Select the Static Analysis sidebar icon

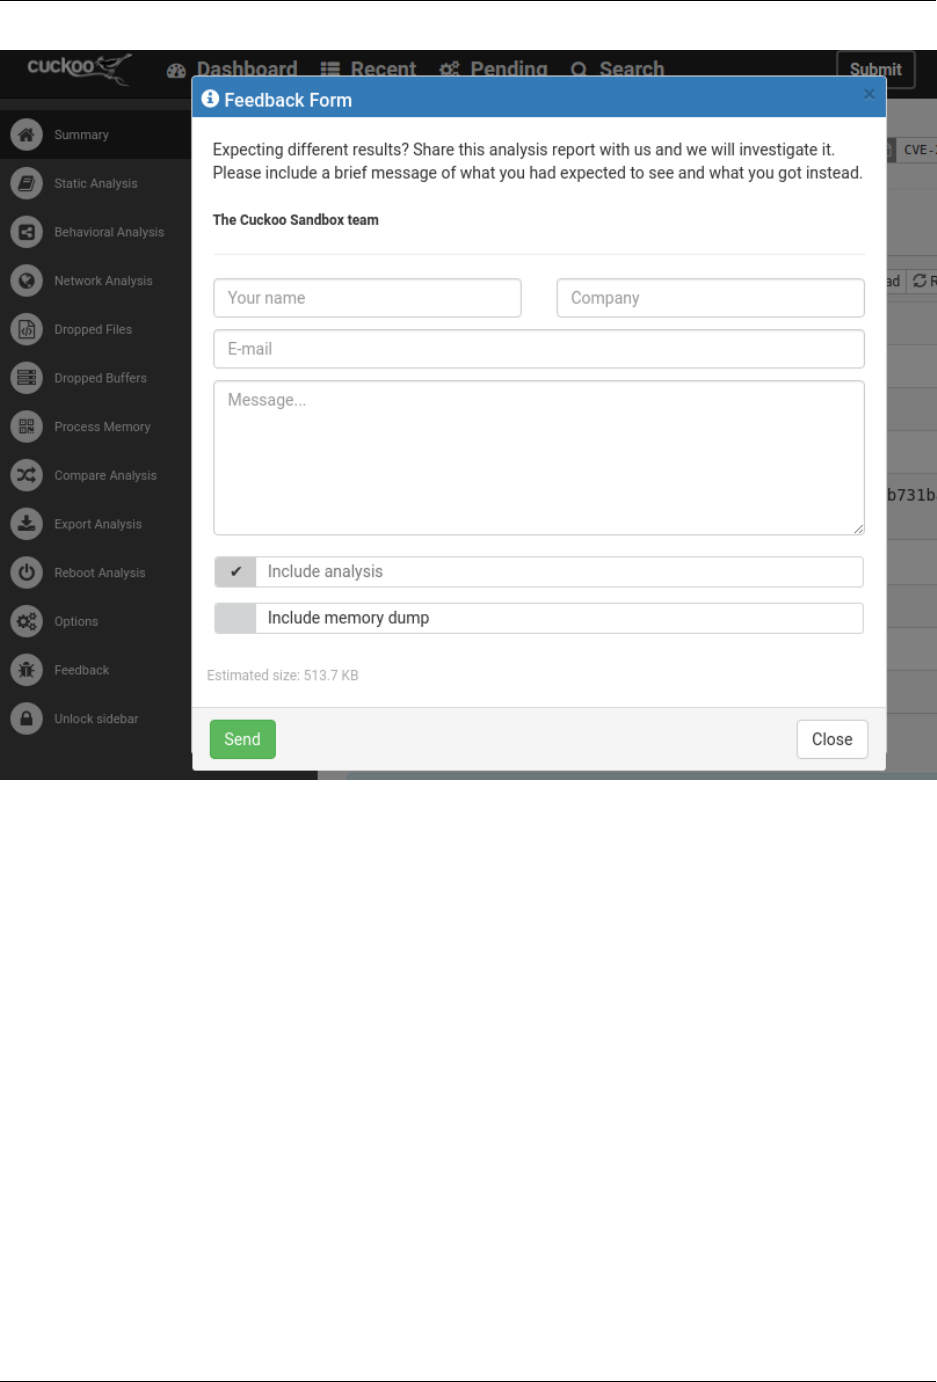27,183
